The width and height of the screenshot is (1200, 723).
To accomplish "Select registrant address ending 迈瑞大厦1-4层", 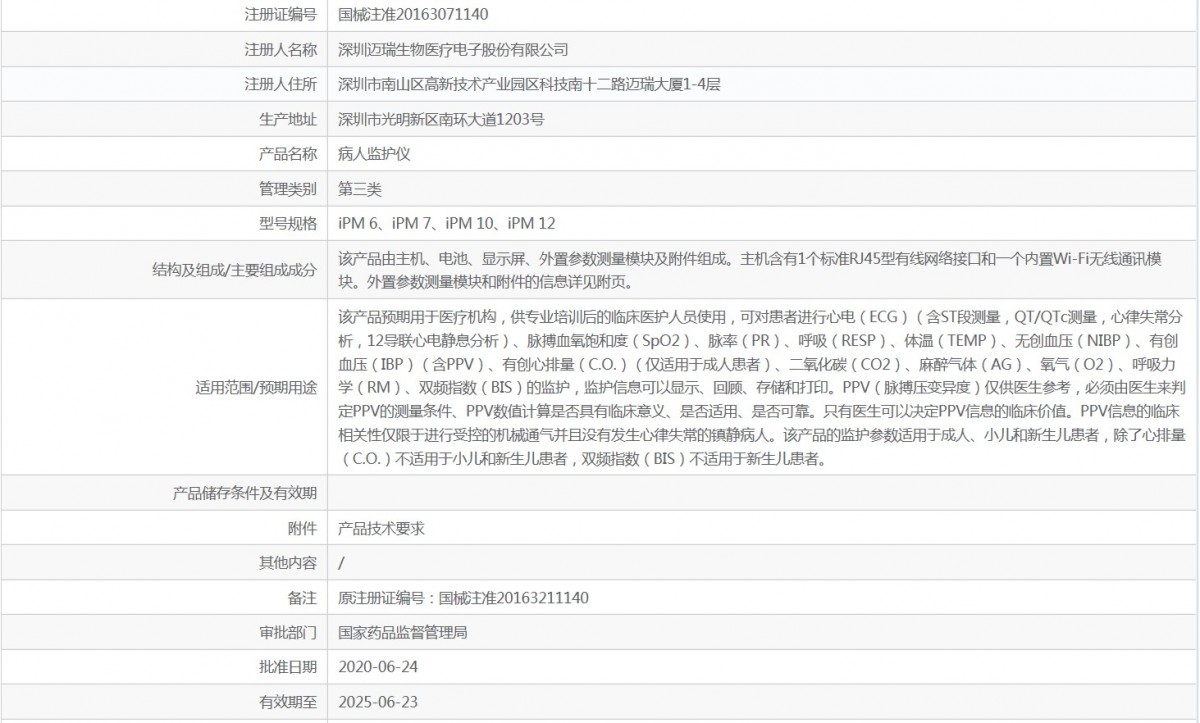I will (x=529, y=84).
